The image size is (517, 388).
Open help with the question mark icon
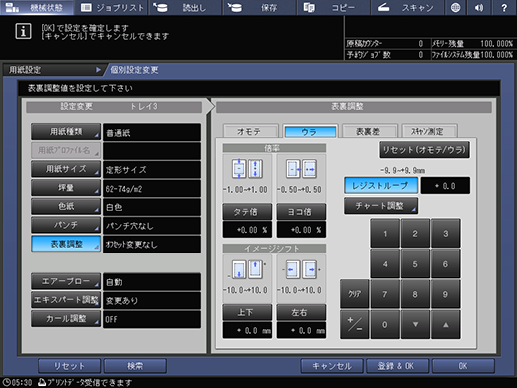pos(504,7)
